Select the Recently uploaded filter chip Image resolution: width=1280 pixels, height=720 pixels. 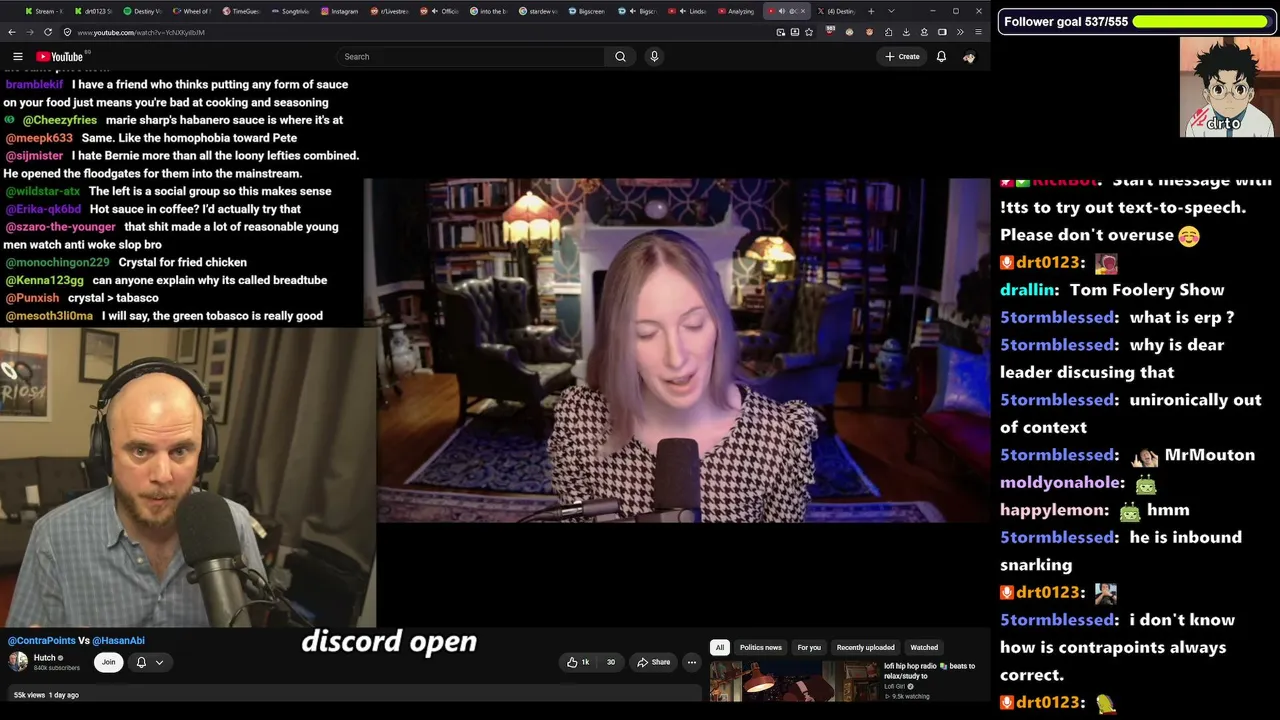865,647
